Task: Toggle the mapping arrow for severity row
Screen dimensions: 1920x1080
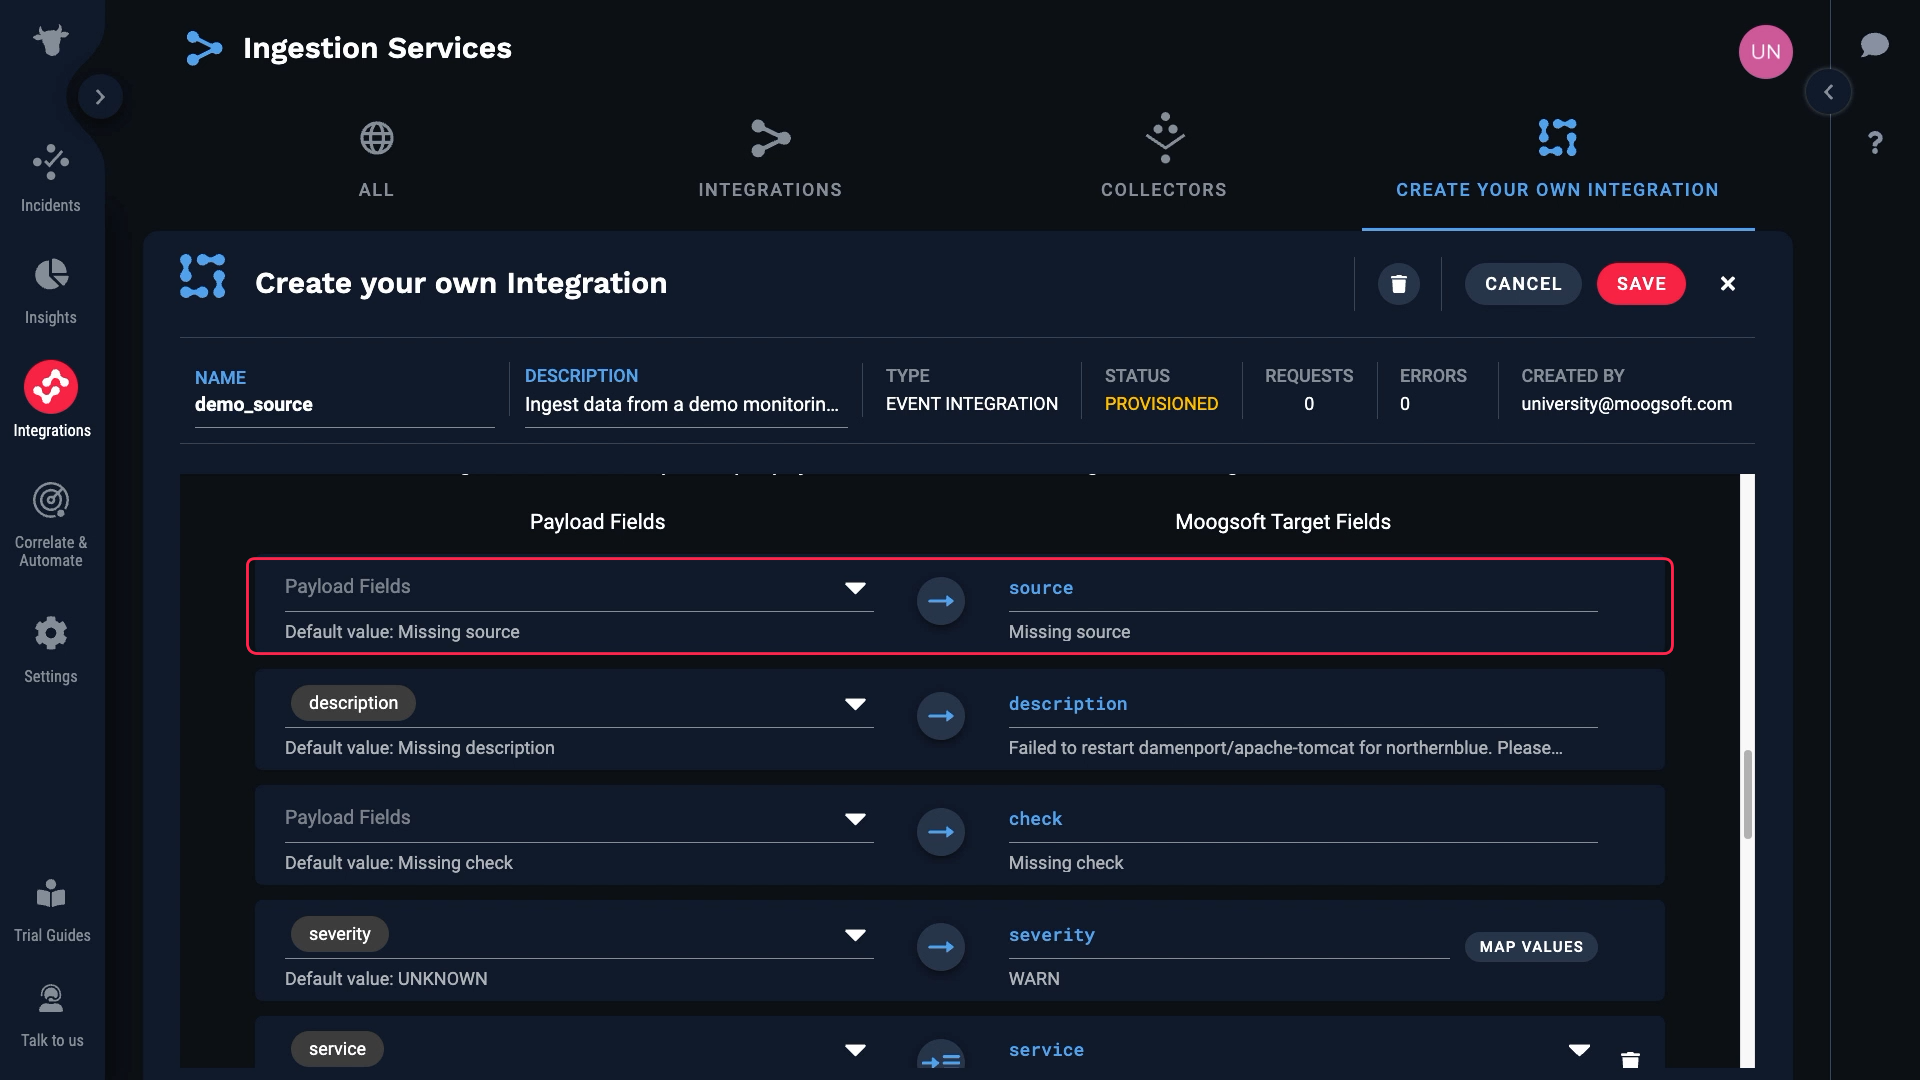Action: tap(941, 947)
